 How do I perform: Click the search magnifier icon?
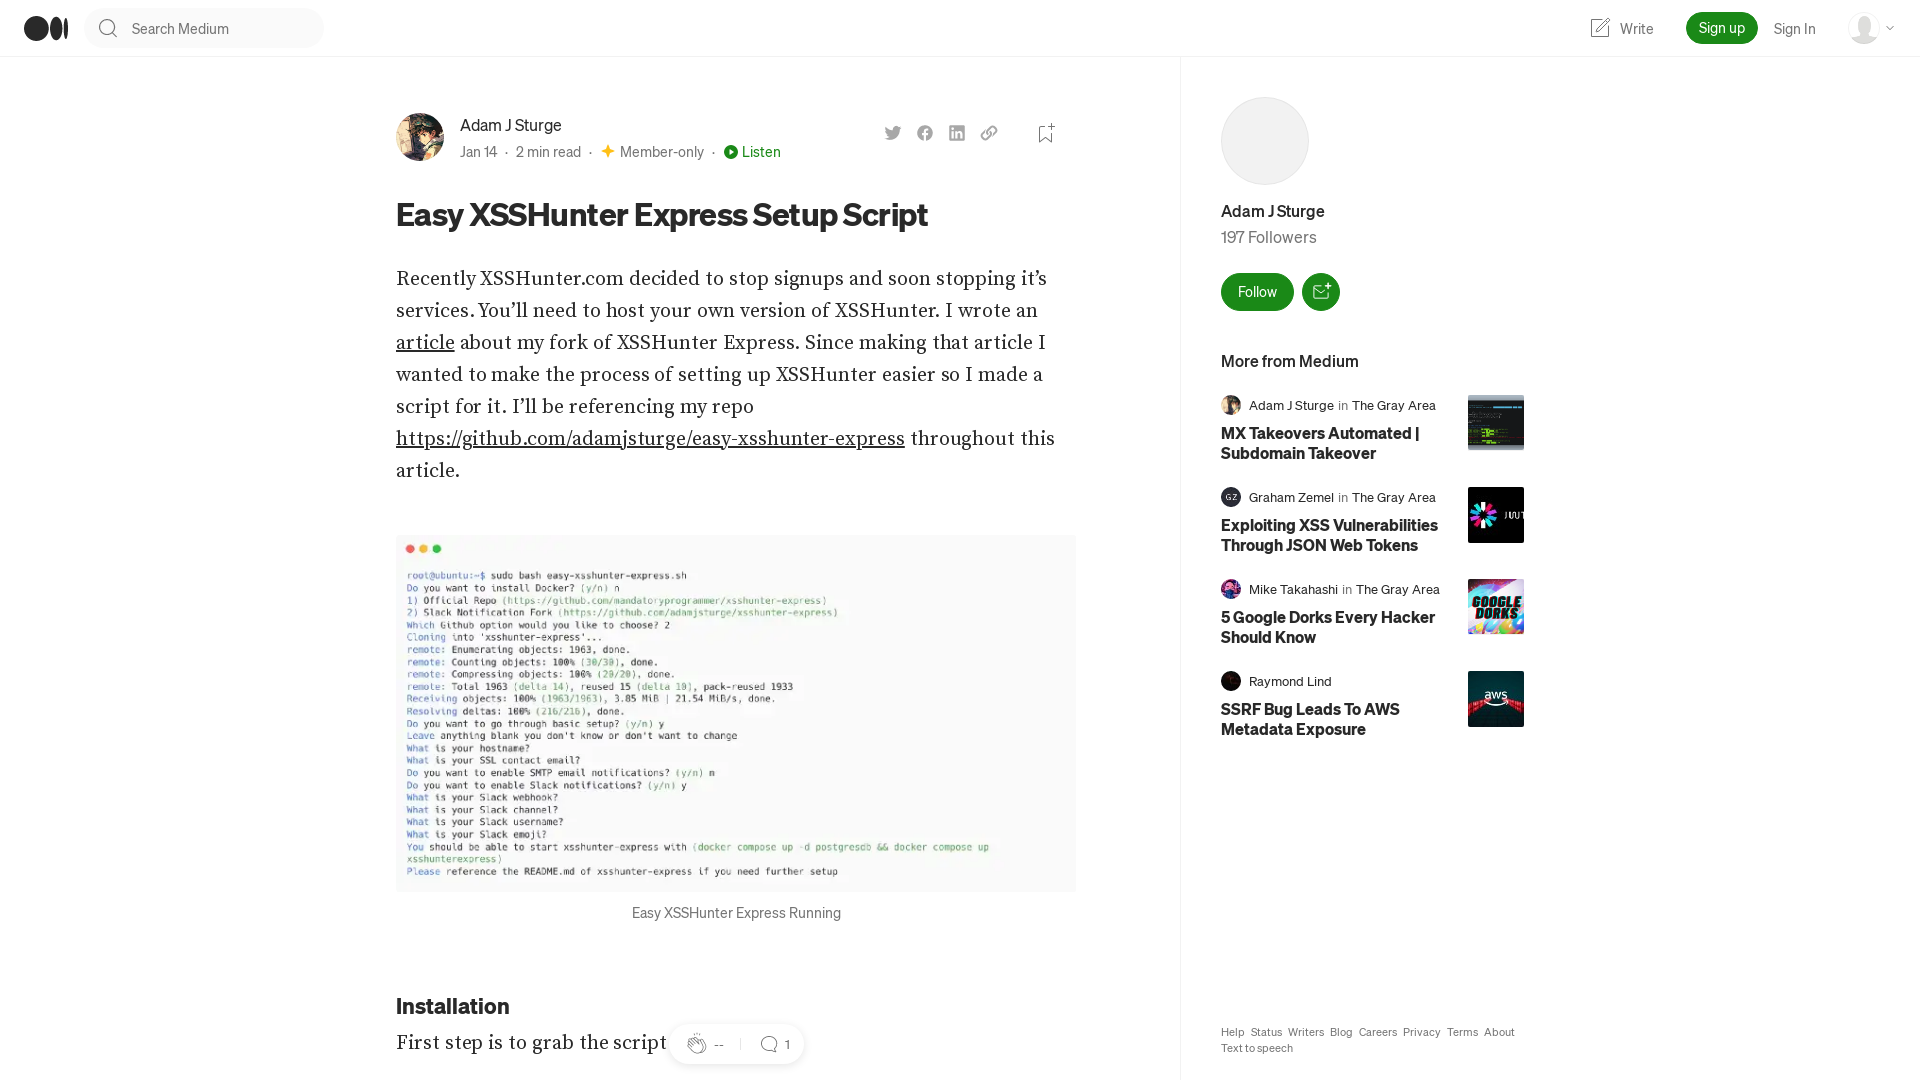(108, 28)
